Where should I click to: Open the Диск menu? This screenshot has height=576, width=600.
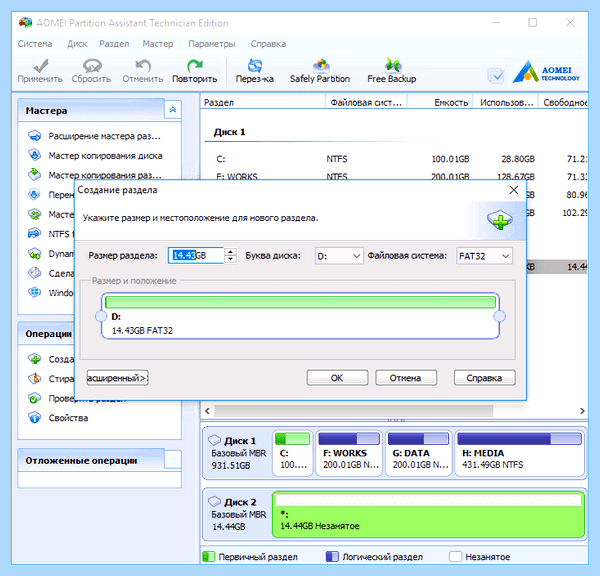click(77, 44)
